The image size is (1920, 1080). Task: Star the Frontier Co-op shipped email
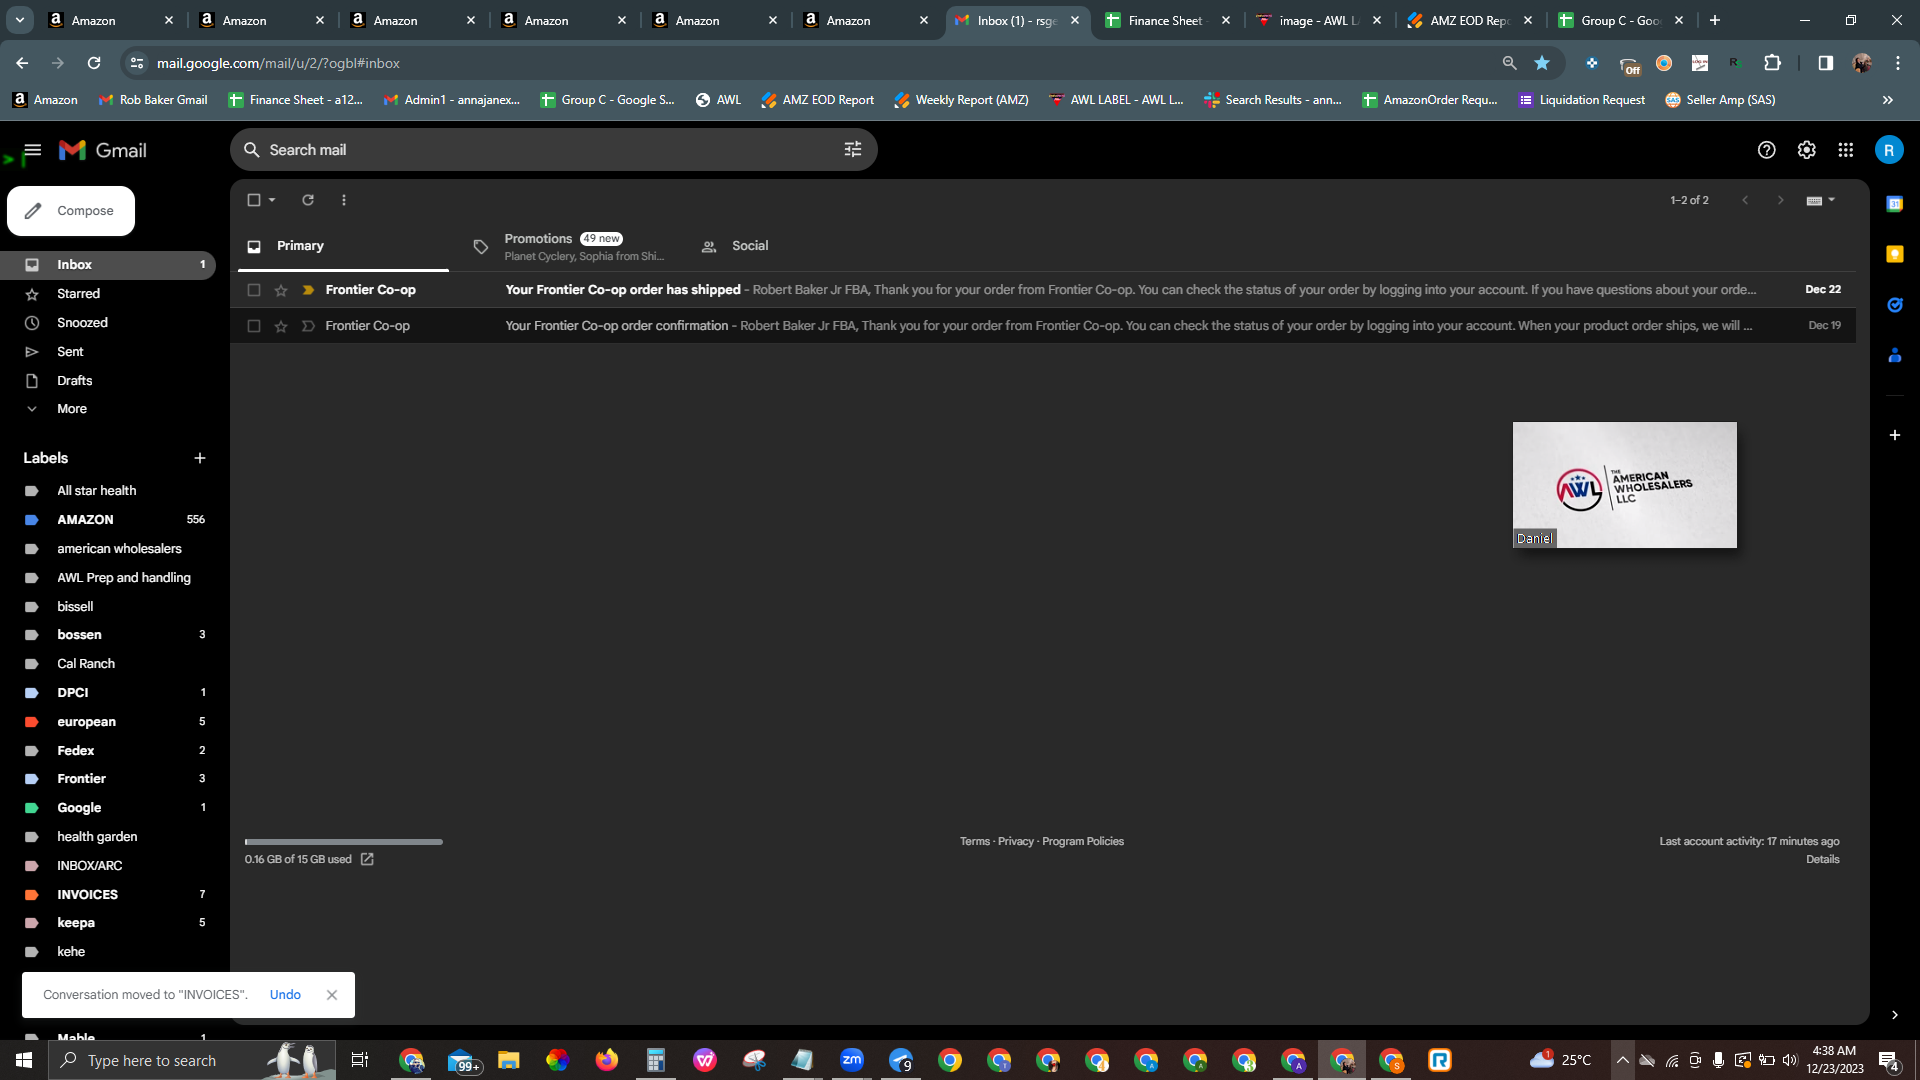(281, 290)
